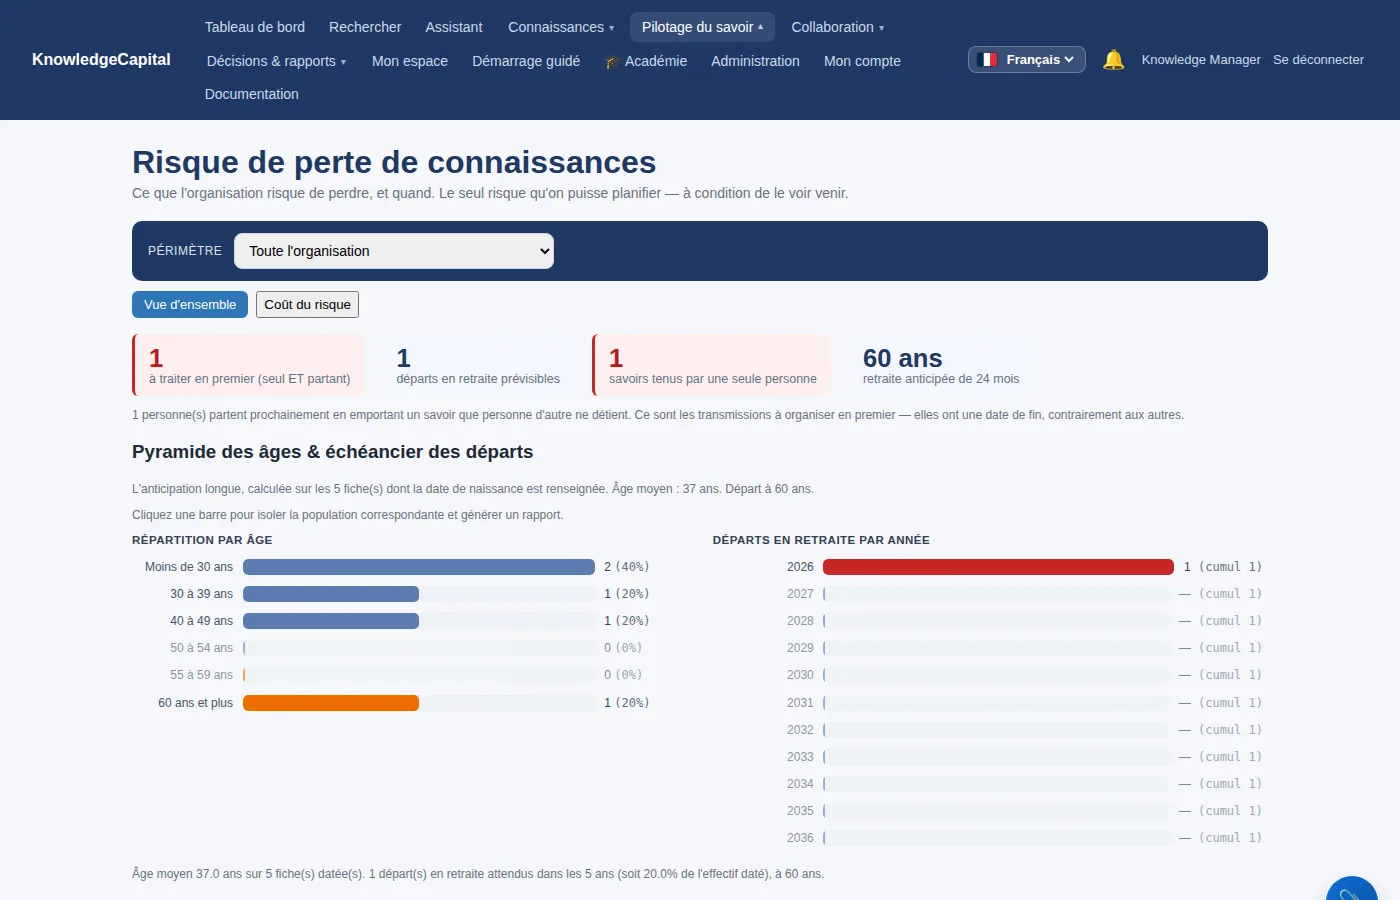Select the 'départs en retraite prévisibles' card
This screenshot has height=900, width=1400.
coord(478,365)
